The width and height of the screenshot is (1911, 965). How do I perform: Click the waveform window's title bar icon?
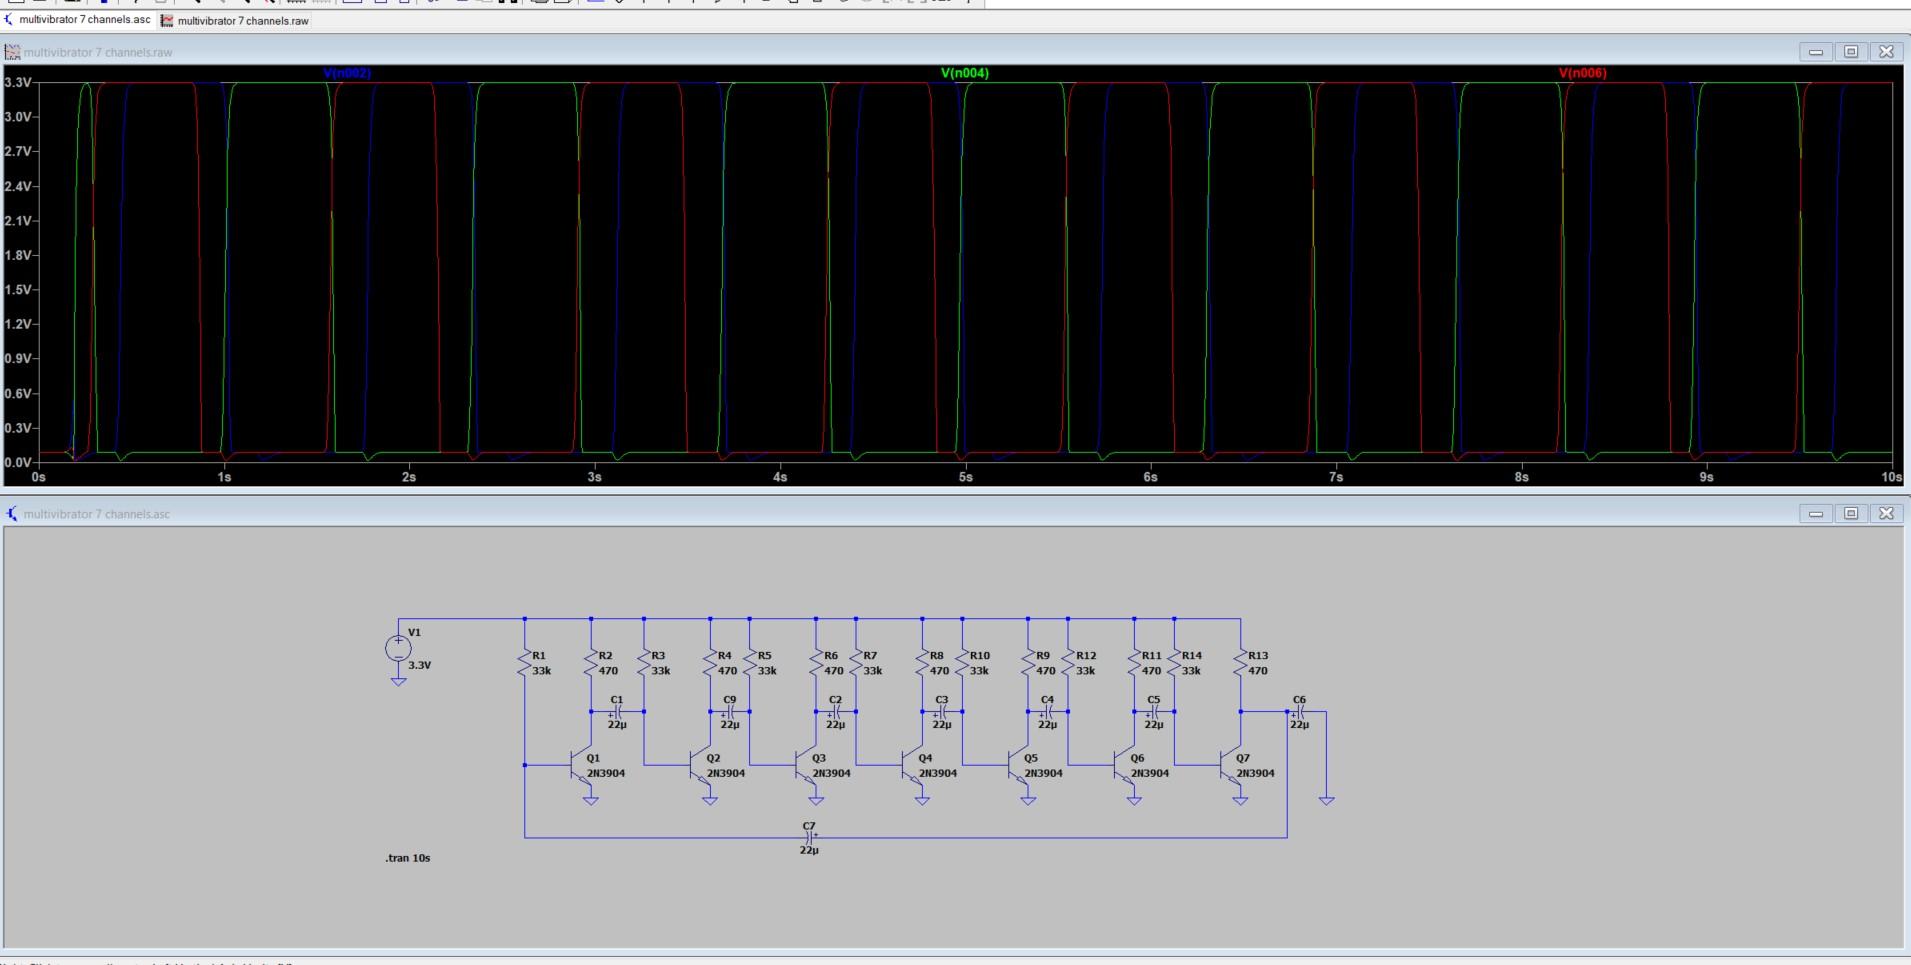click(x=12, y=52)
